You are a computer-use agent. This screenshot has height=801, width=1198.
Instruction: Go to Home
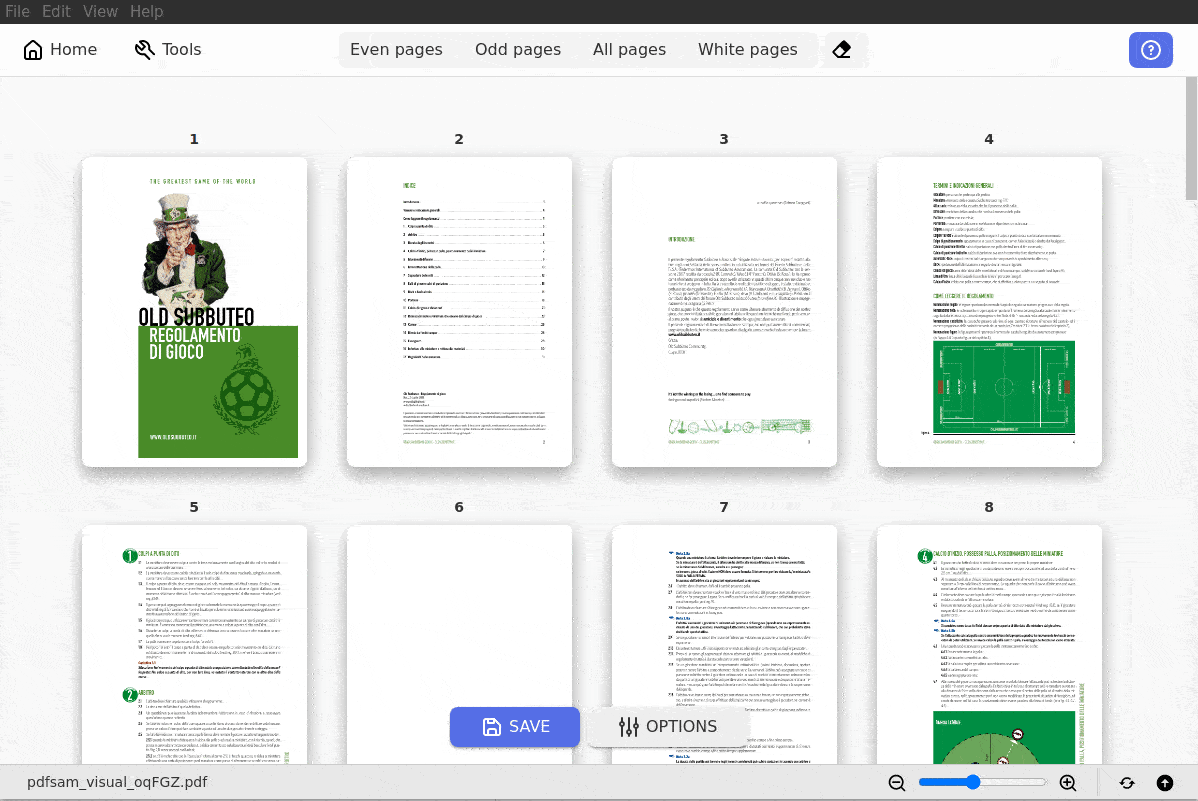[60, 50]
